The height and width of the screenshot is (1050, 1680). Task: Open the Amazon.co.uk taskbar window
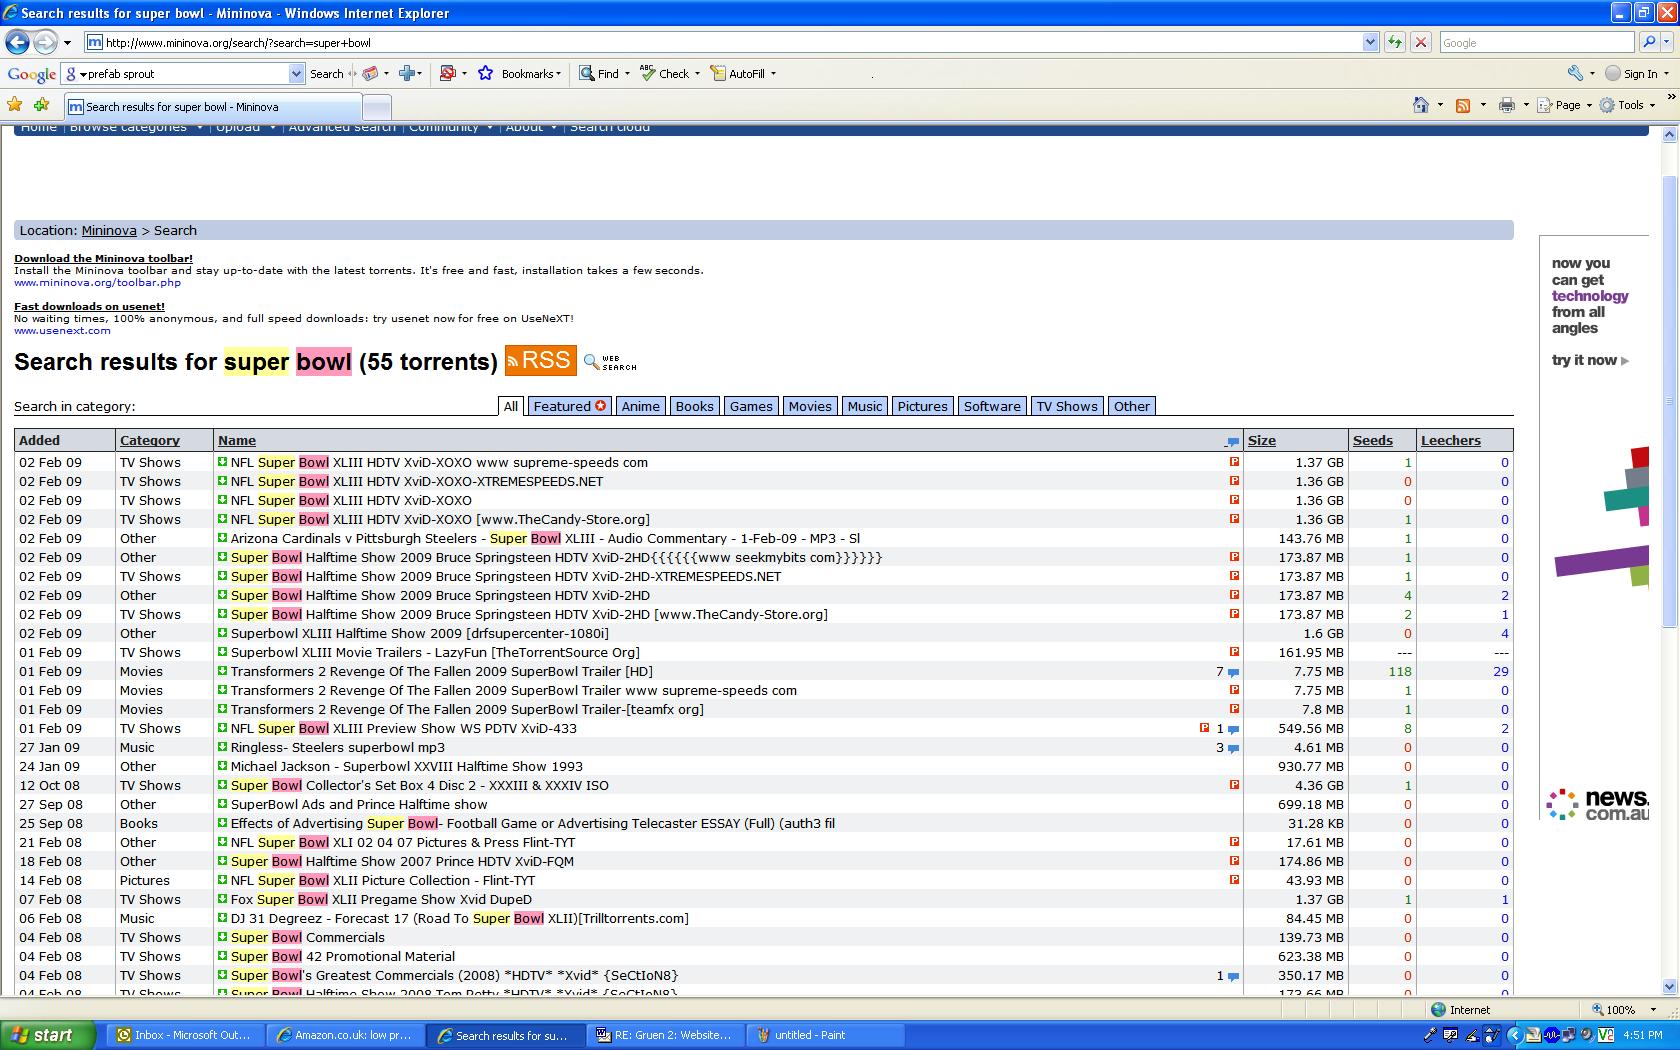[344, 1035]
